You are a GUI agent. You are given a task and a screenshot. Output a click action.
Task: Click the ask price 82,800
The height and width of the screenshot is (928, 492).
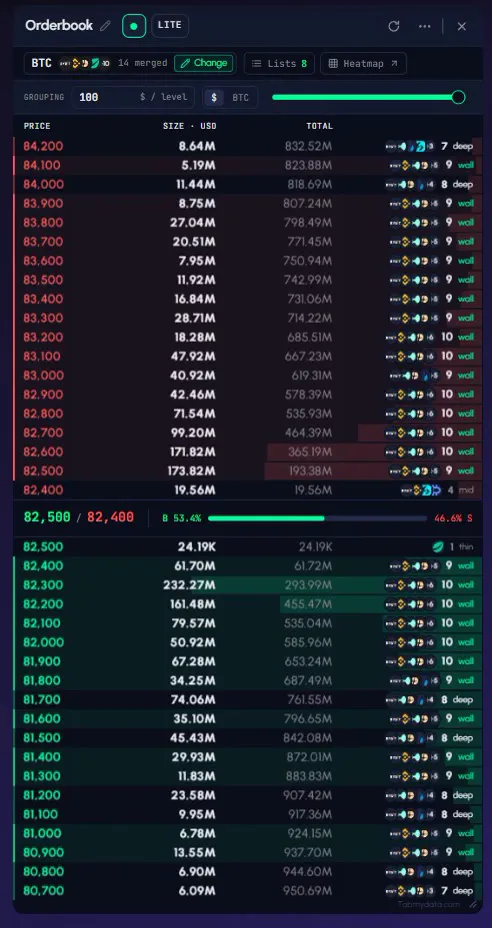tap(43, 413)
